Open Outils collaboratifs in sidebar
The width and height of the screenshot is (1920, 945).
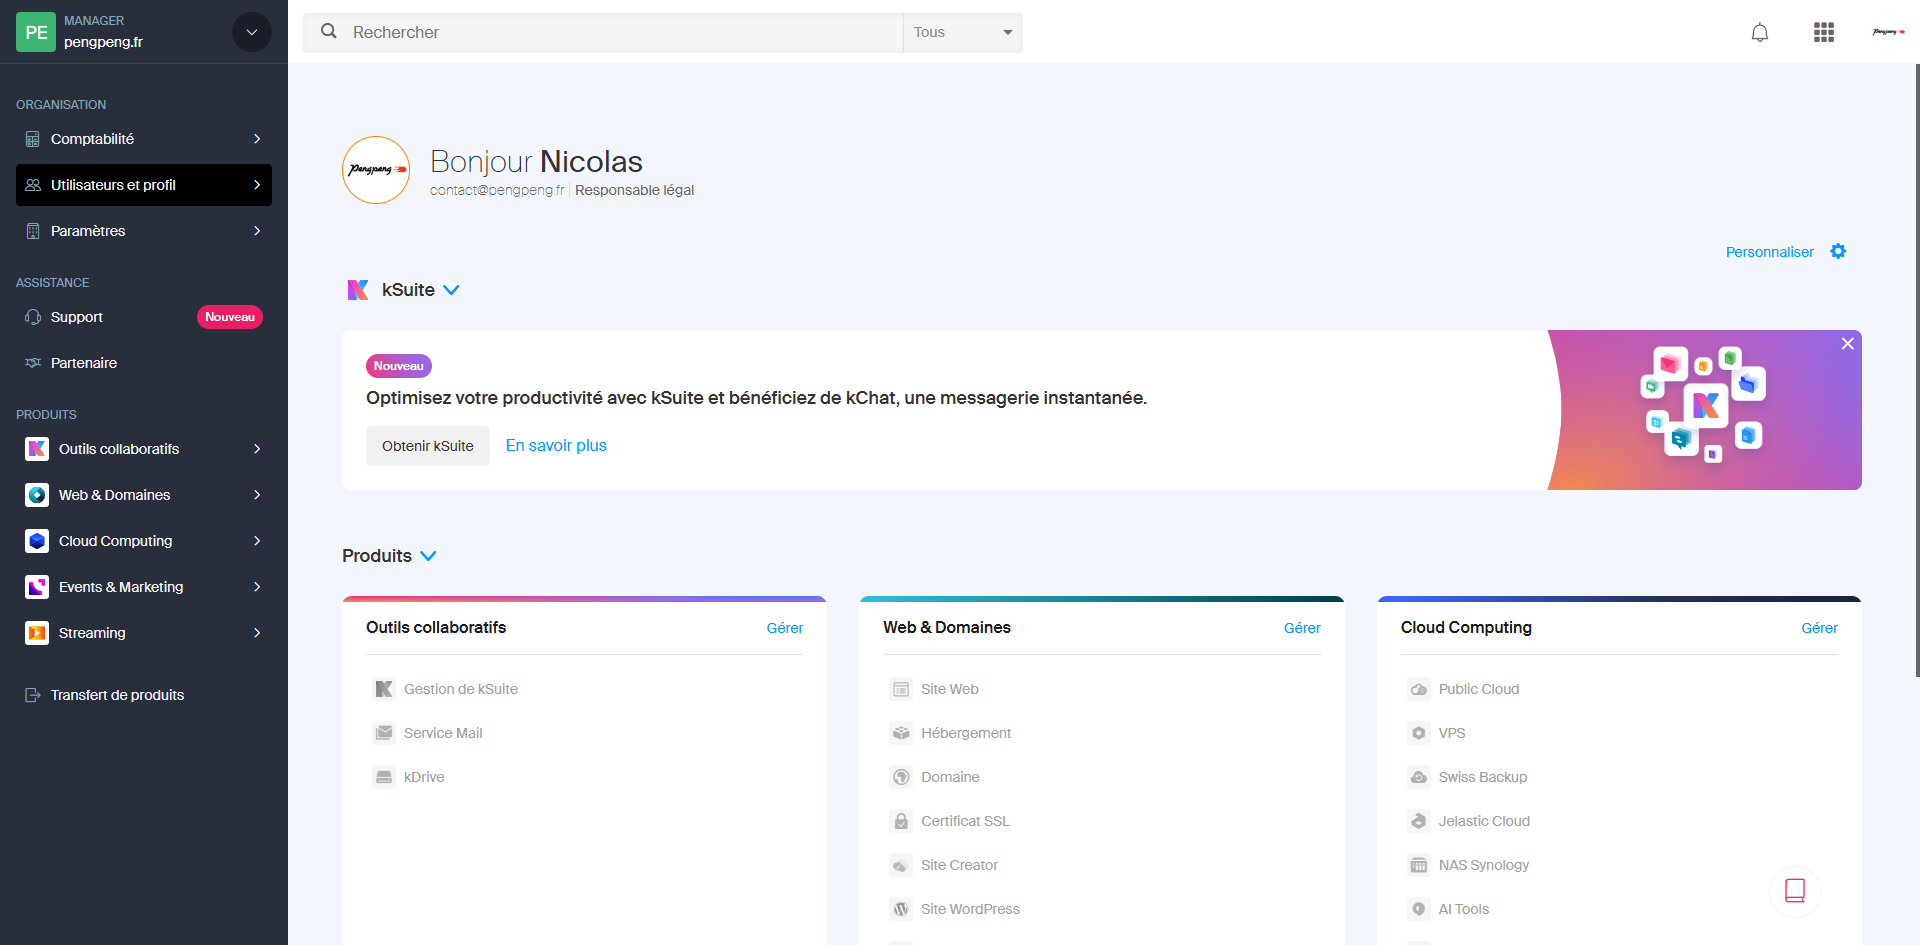(144, 449)
